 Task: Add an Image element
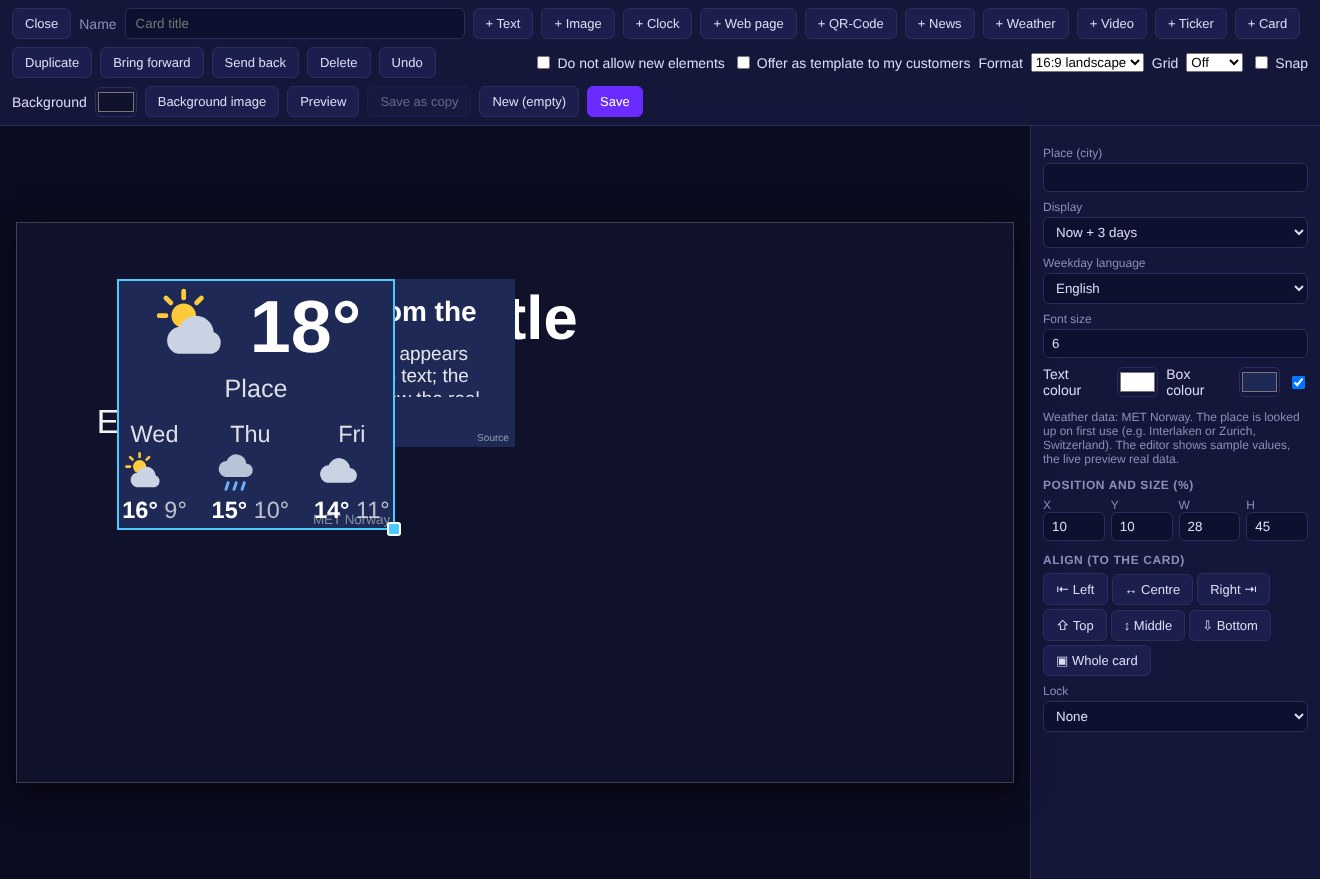(x=578, y=23)
